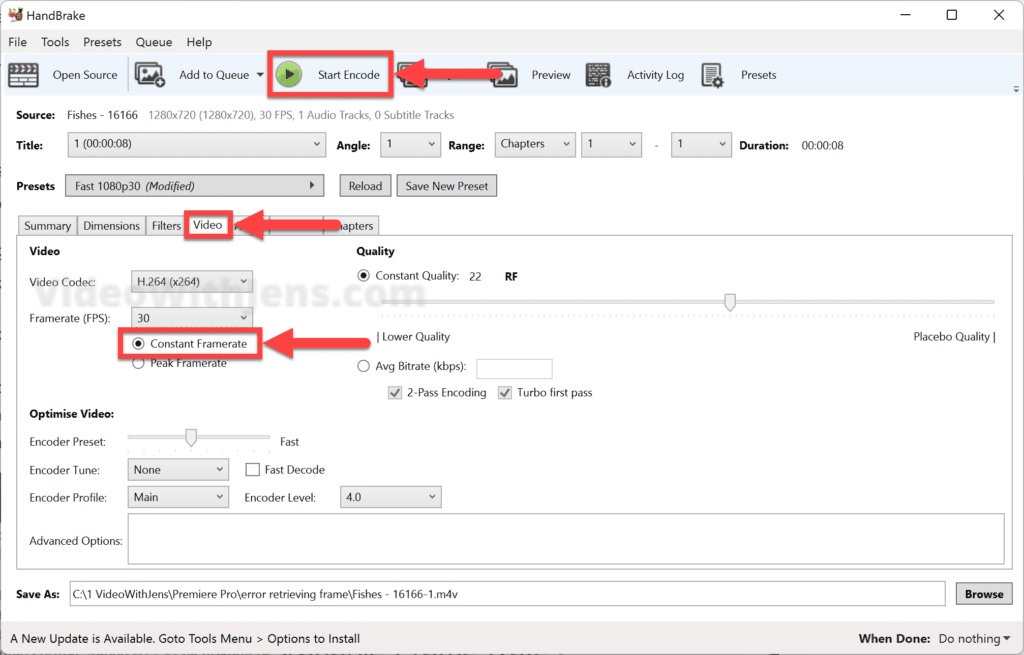
Task: Click the Encoder Preset value "Fast"
Action: 289,442
